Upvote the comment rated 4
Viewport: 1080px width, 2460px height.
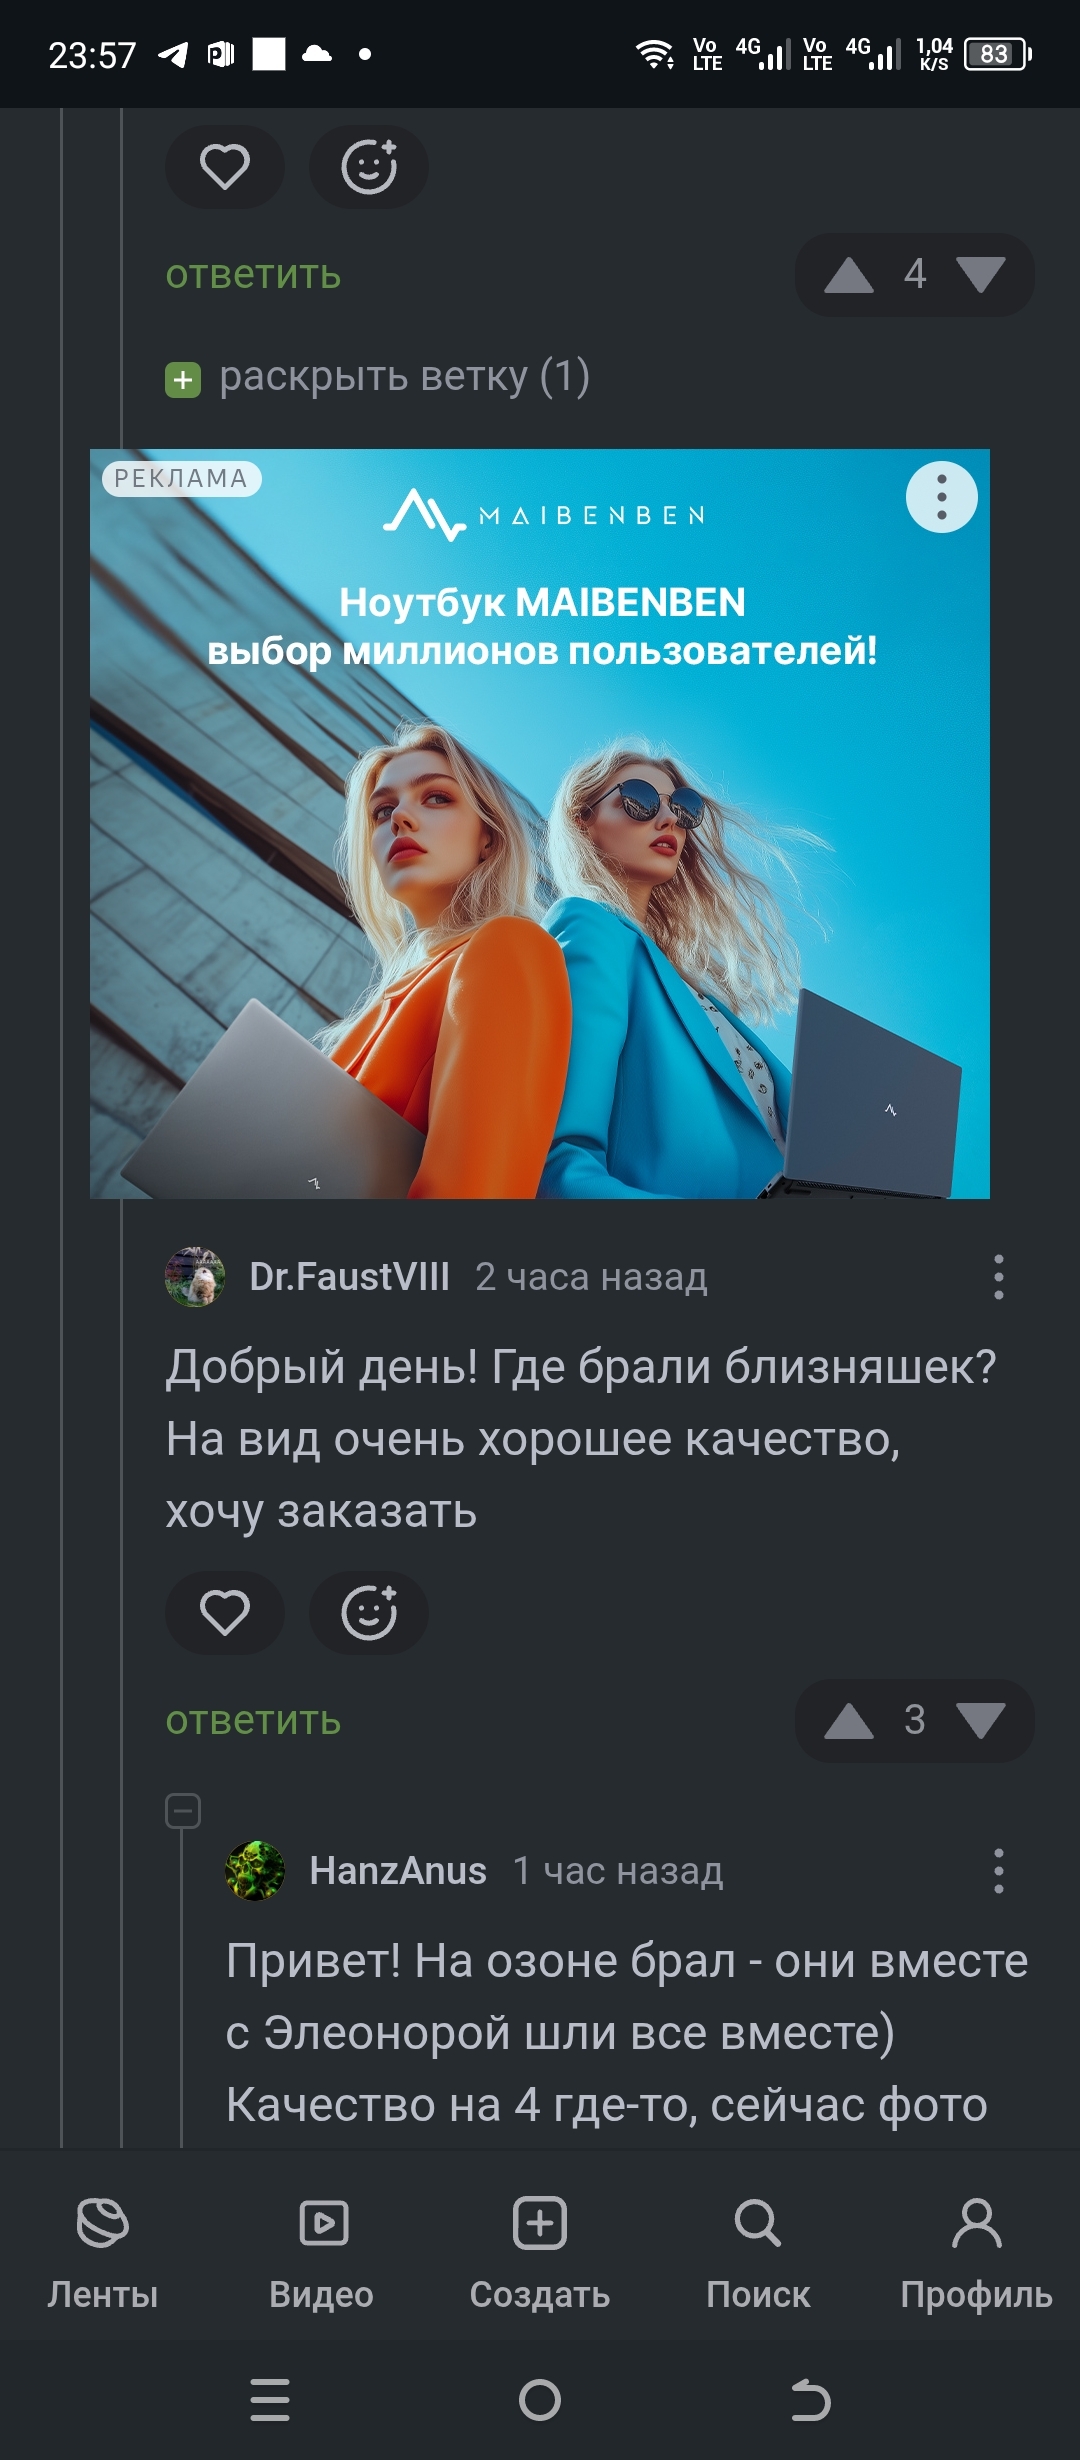tap(849, 275)
